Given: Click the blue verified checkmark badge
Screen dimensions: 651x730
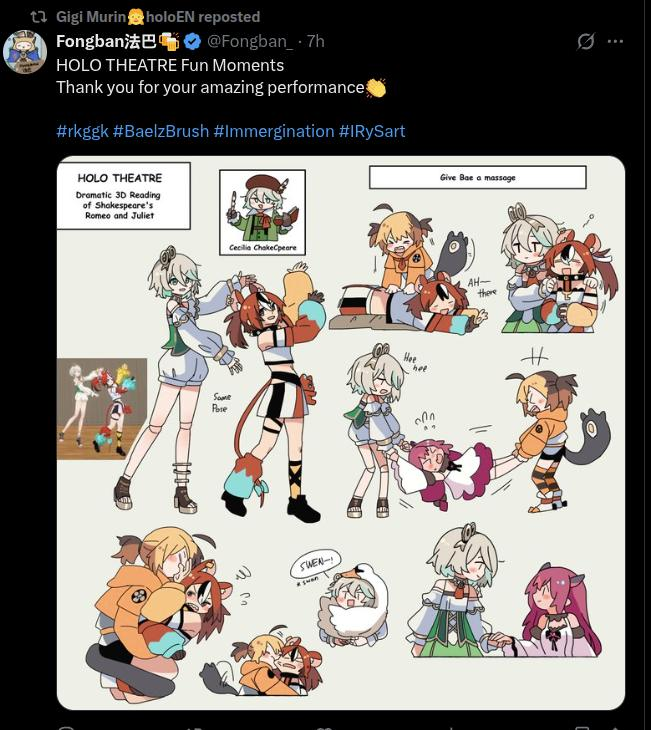Looking at the screenshot, I should pos(192,41).
